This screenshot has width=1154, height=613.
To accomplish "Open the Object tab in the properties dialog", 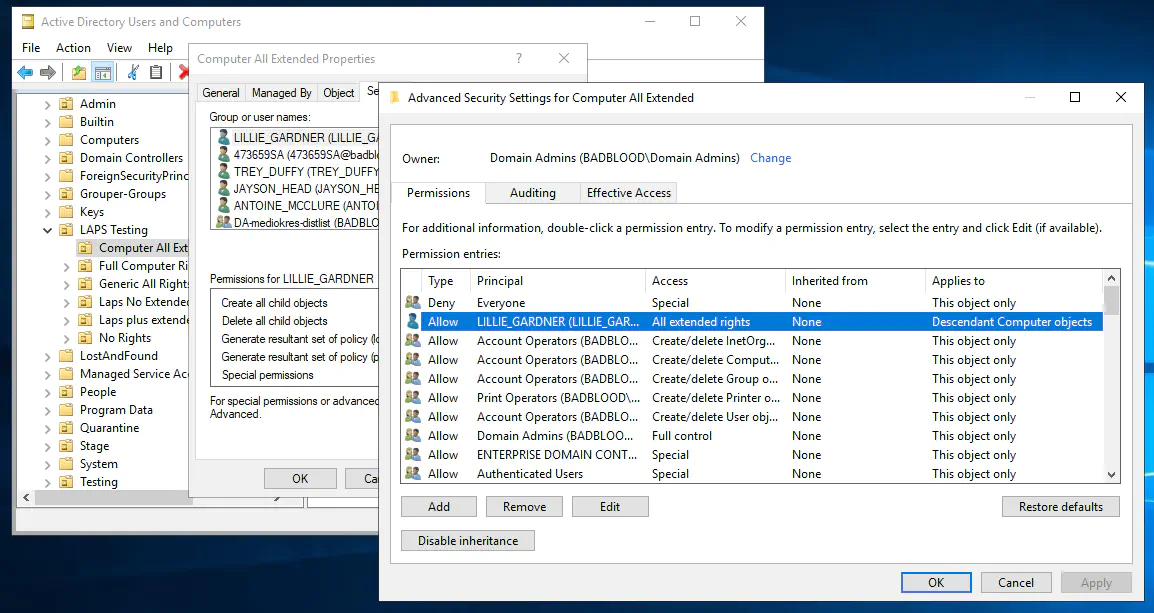I will click(339, 93).
